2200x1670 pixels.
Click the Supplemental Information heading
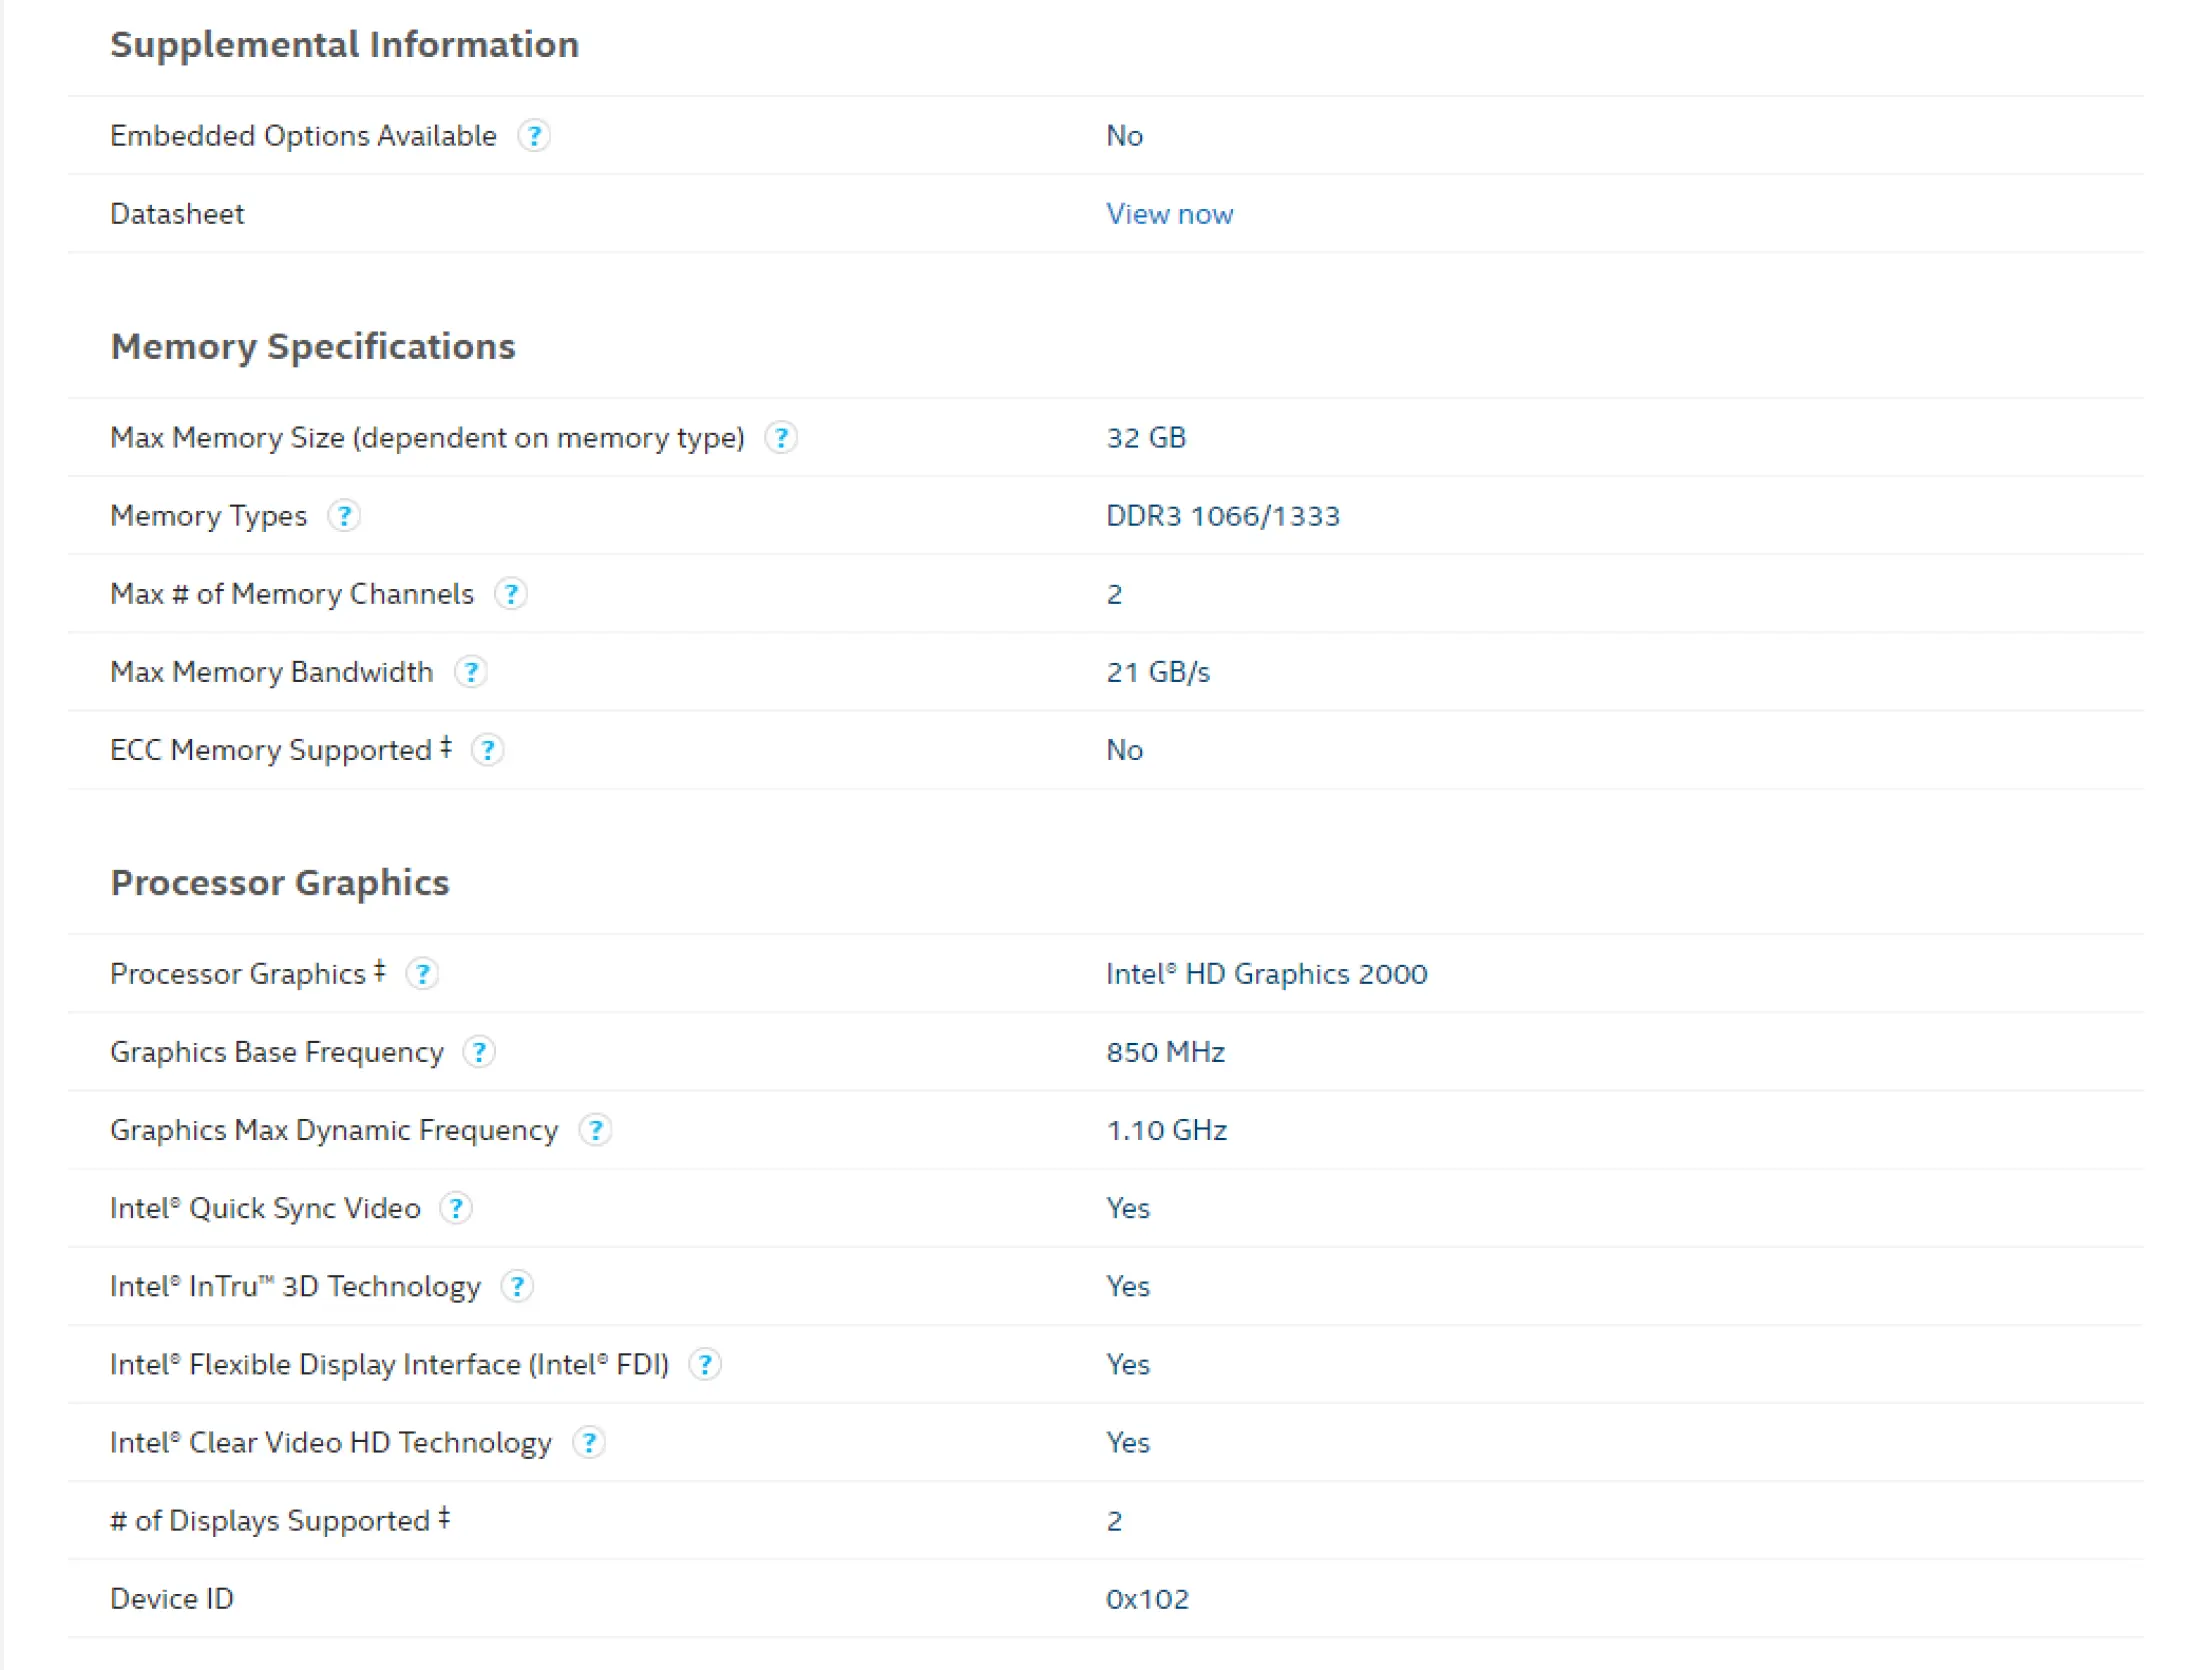click(344, 44)
